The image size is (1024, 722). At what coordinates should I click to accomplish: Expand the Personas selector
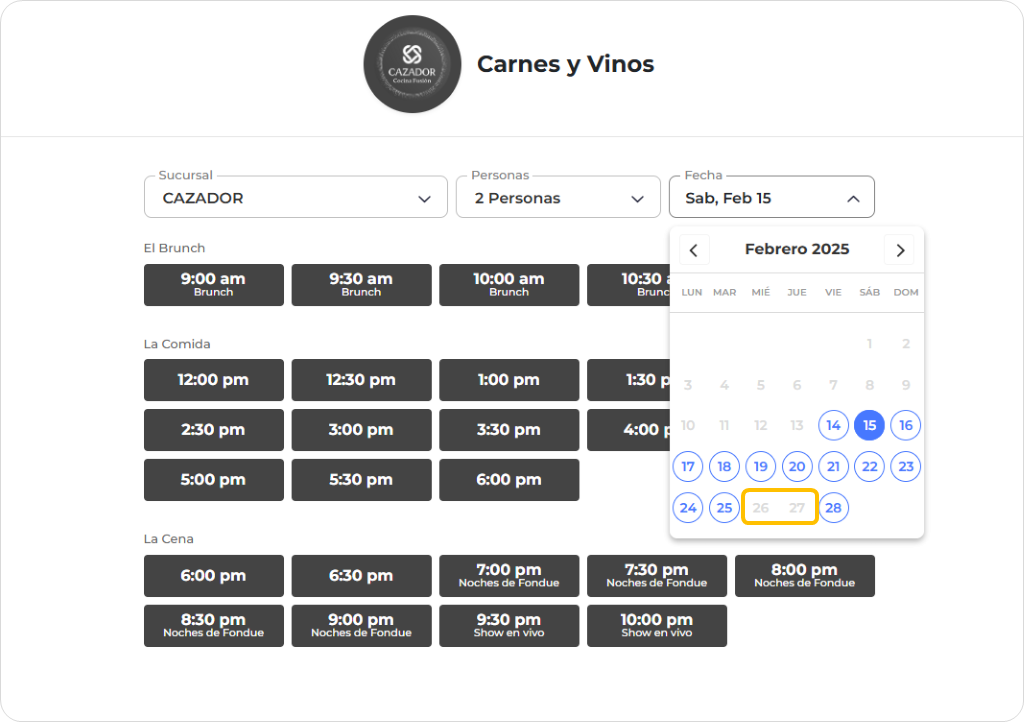coord(557,198)
